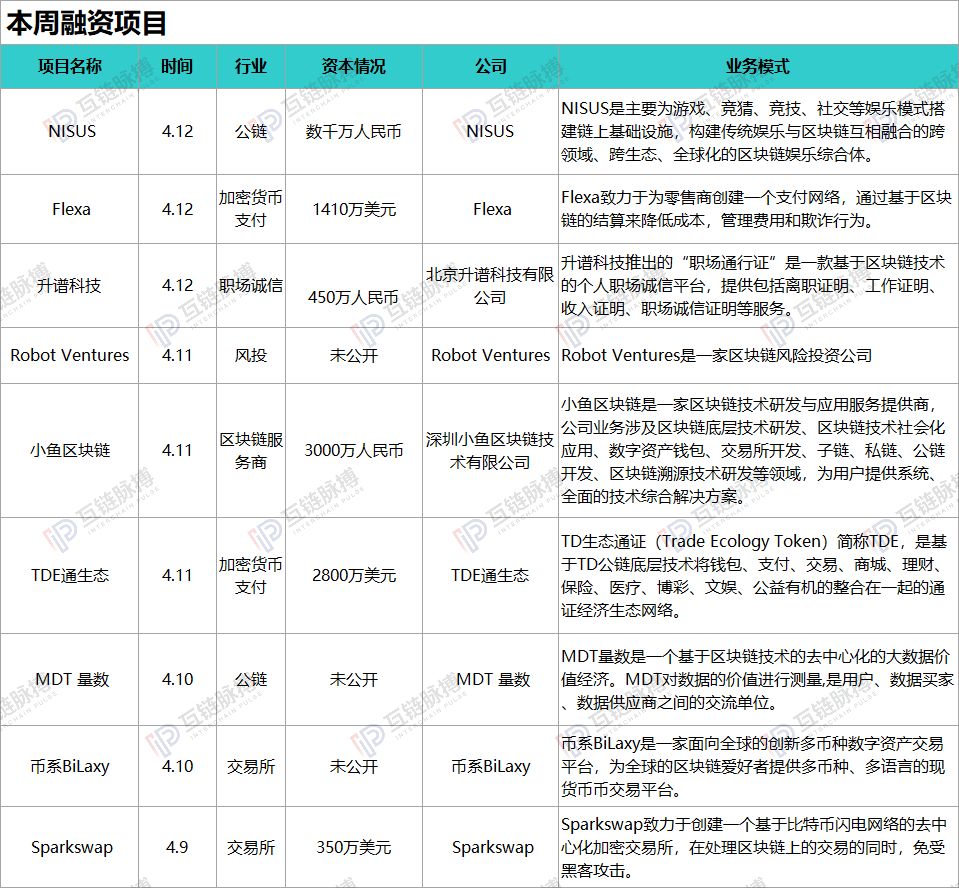Click "Robot Ventures是一家区块链风险投资公司" description
The width and height of the screenshot is (959, 888).
coord(716,355)
